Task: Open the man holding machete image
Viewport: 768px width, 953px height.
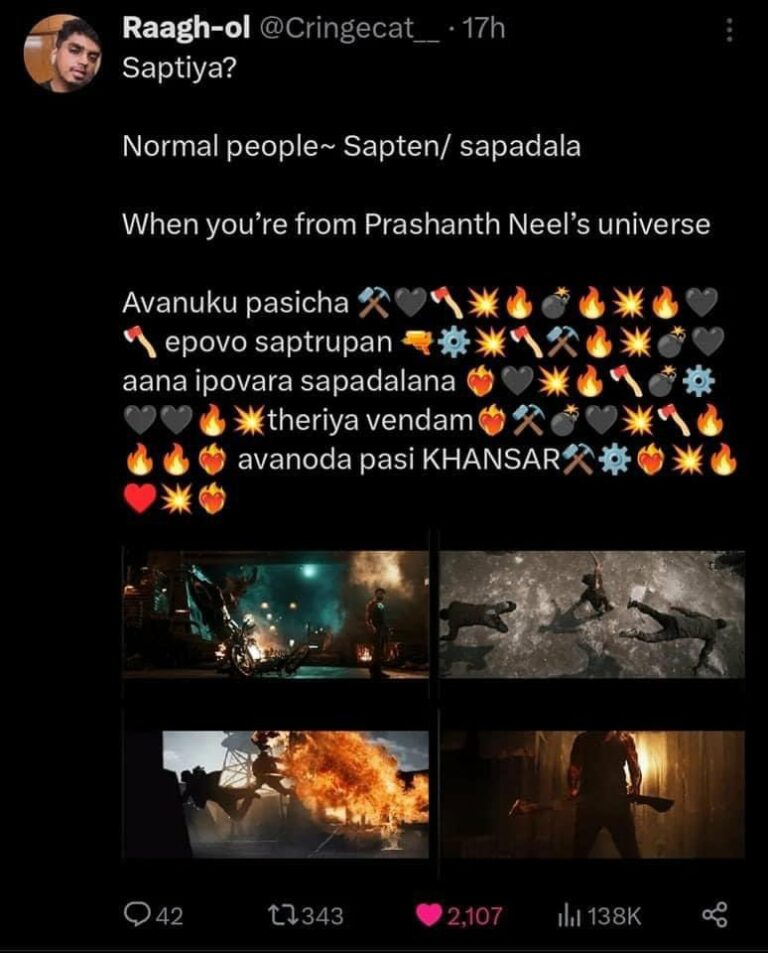Action: click(x=592, y=794)
